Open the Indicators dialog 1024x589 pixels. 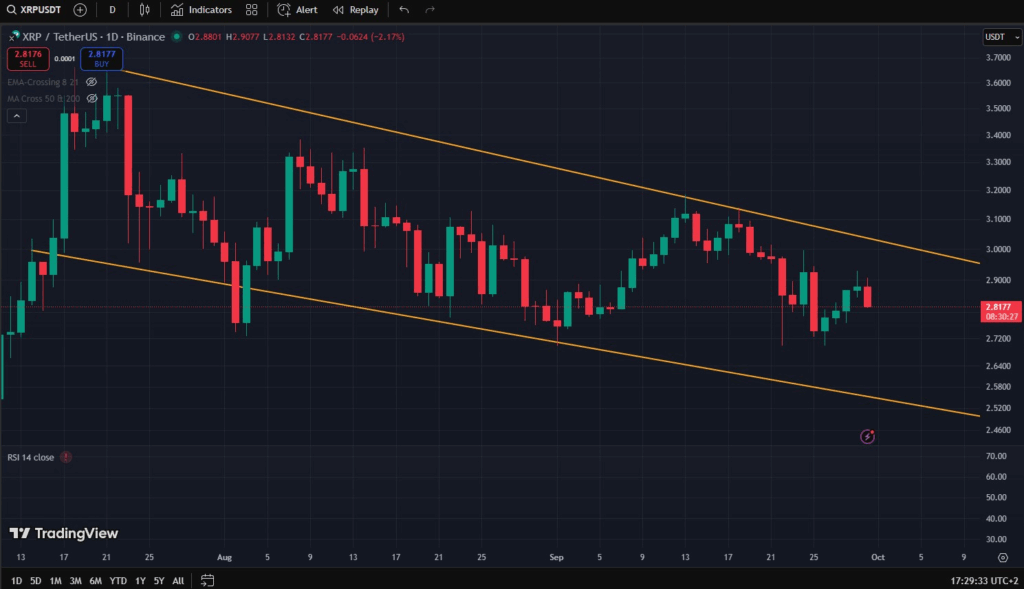(201, 10)
